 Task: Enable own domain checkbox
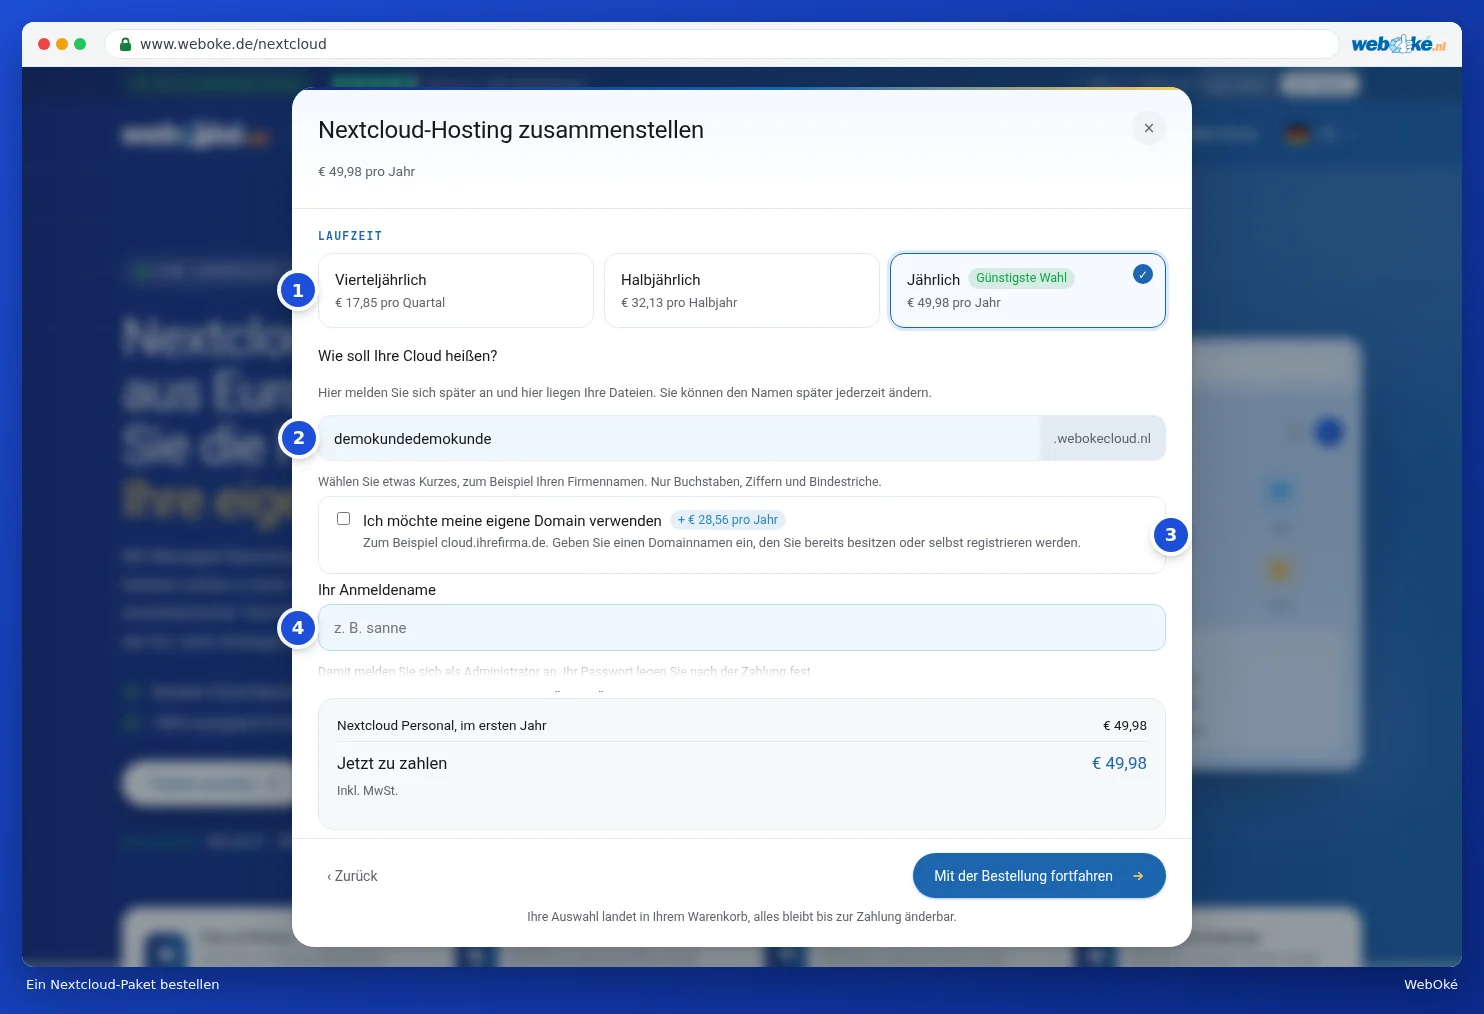(343, 518)
